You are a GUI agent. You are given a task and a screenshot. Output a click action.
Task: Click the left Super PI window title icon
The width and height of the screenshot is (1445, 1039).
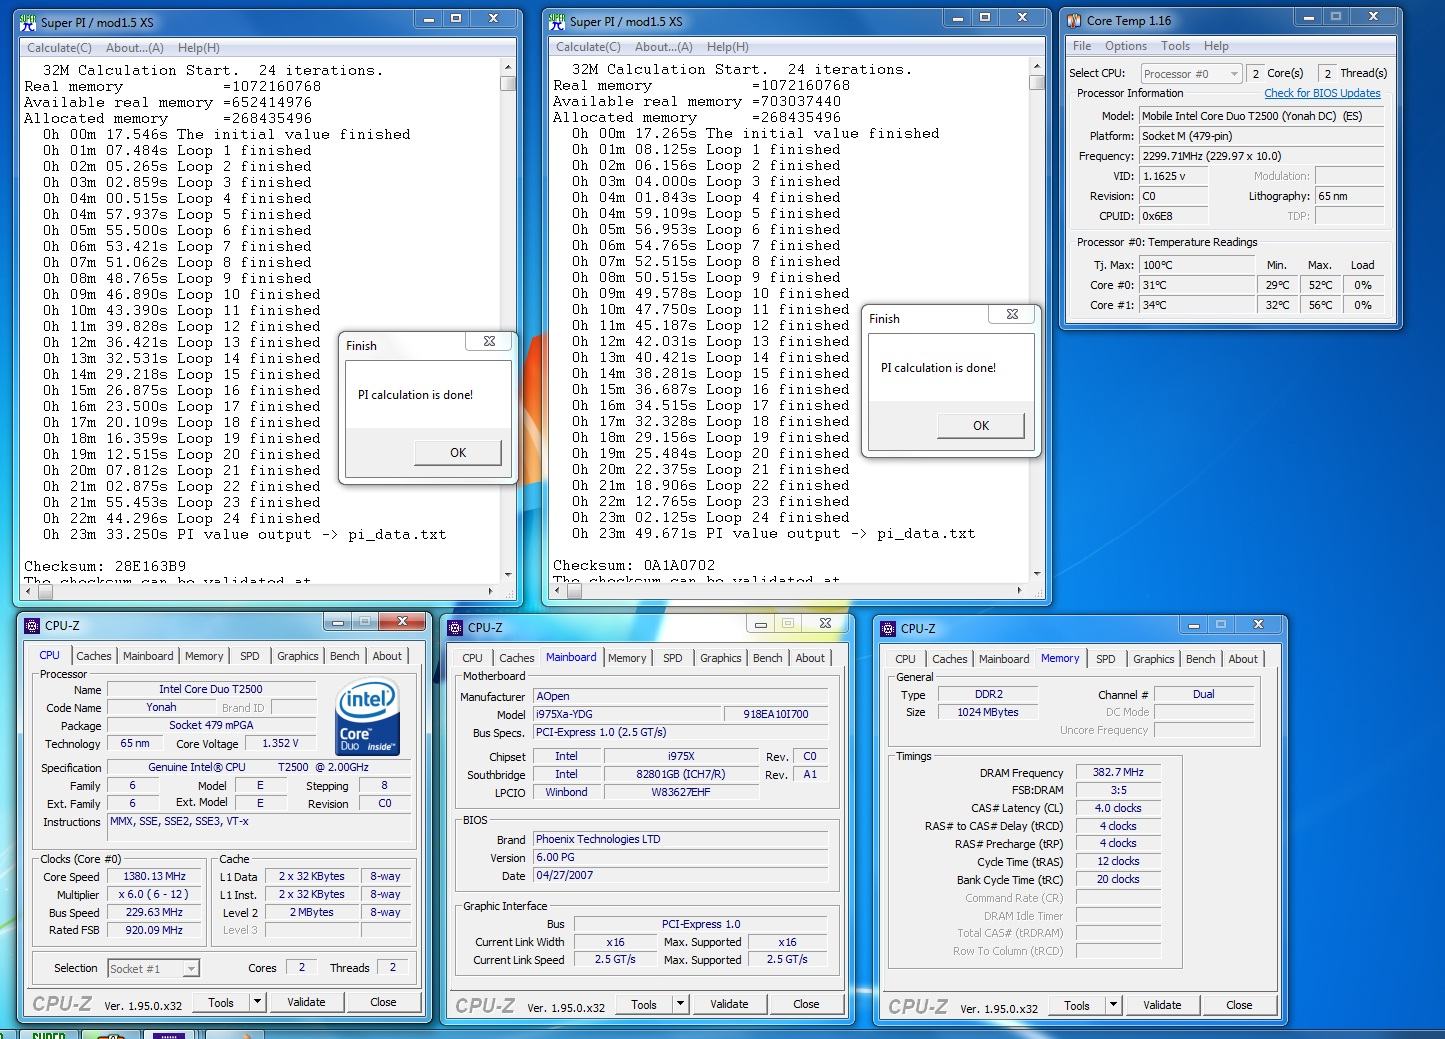tap(28, 22)
